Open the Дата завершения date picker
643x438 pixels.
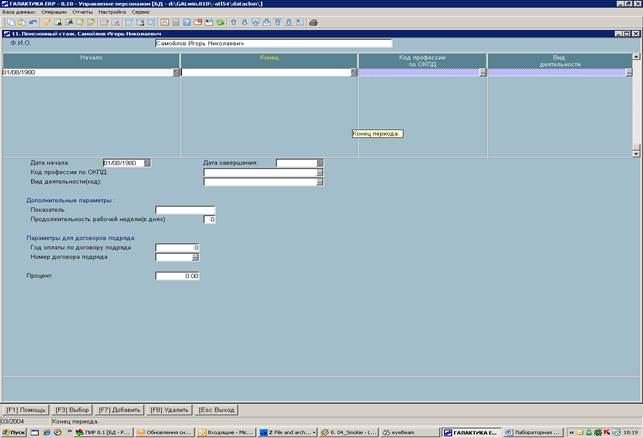pyautogui.click(x=320, y=162)
